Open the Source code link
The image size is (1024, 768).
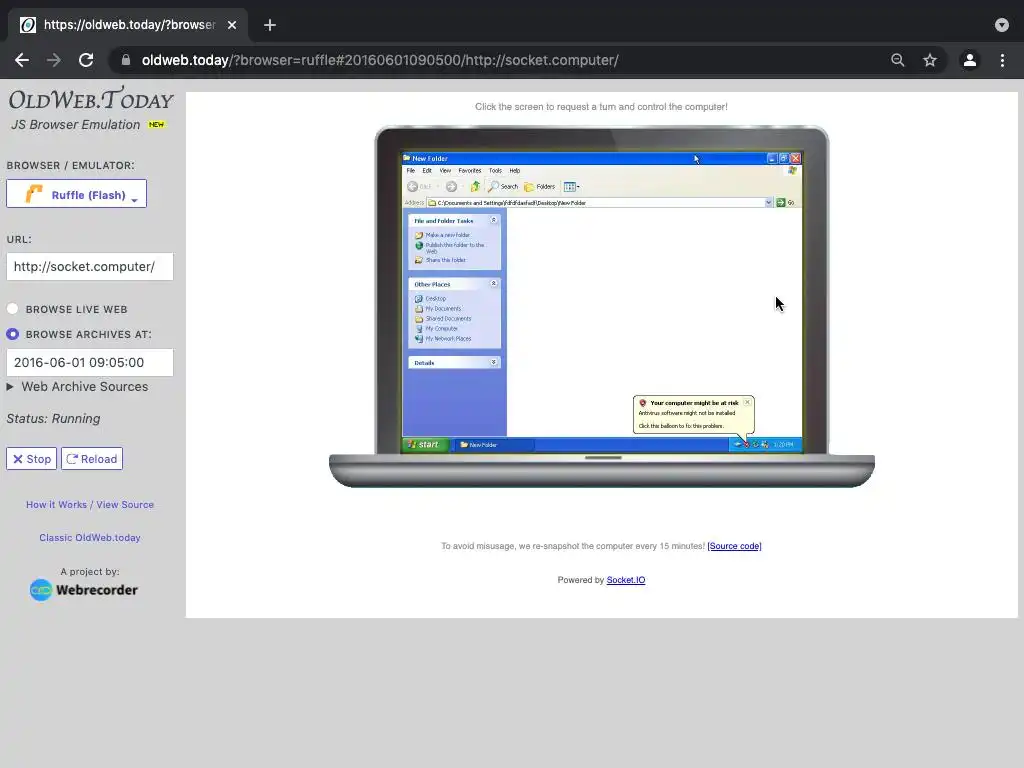[734, 546]
